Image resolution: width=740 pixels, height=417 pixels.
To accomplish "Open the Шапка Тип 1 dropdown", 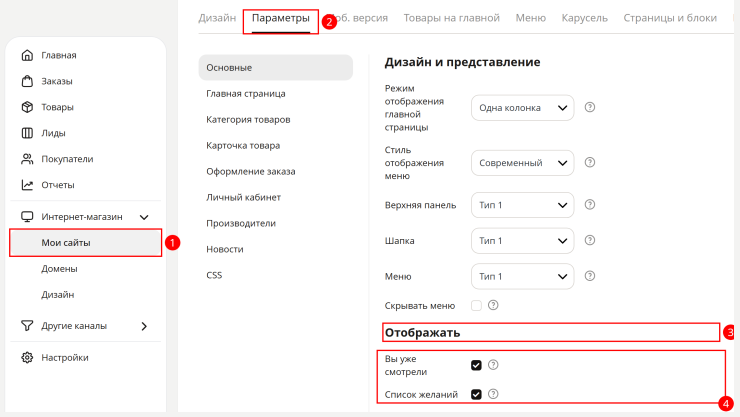I will tap(522, 241).
